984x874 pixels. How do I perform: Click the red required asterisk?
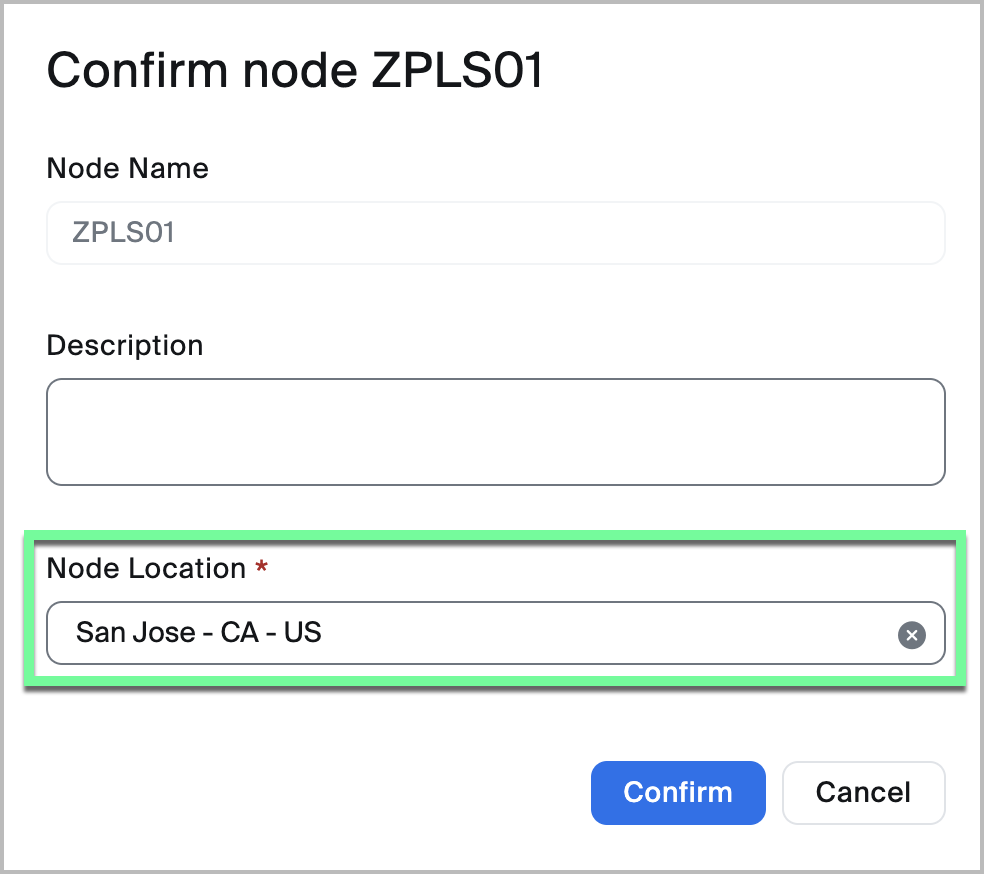point(262,568)
